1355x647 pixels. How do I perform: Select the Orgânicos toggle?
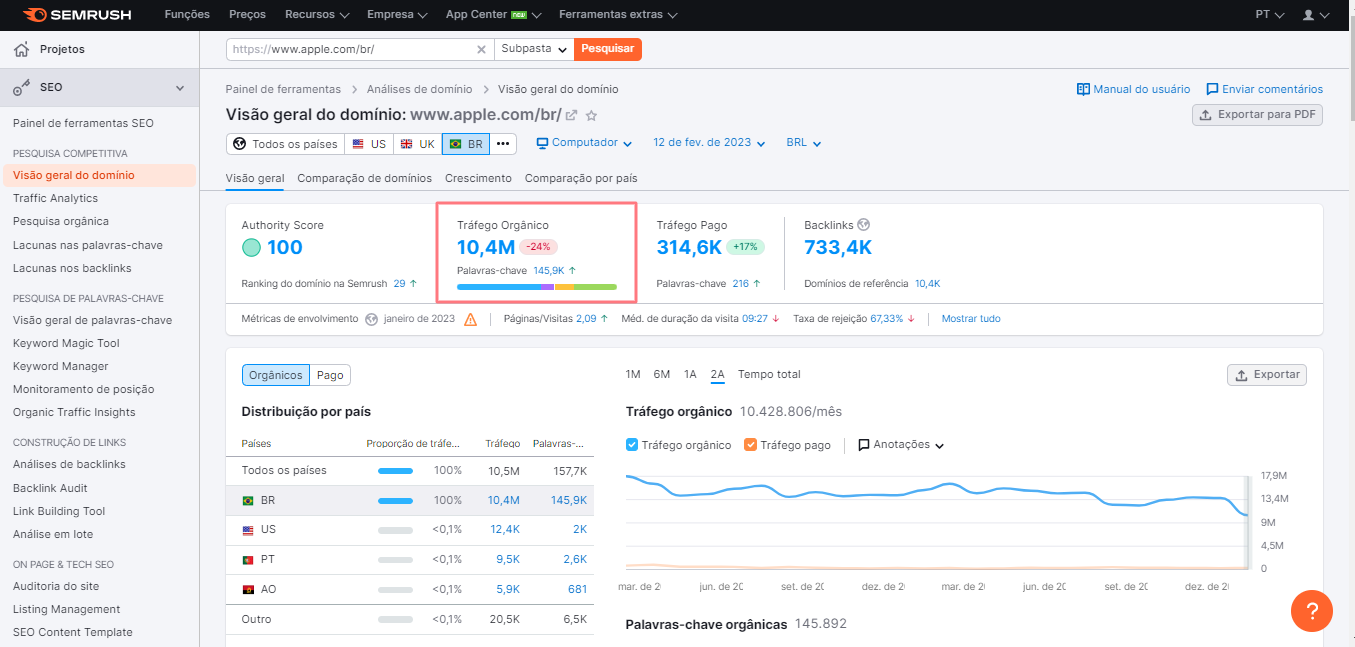pos(276,375)
